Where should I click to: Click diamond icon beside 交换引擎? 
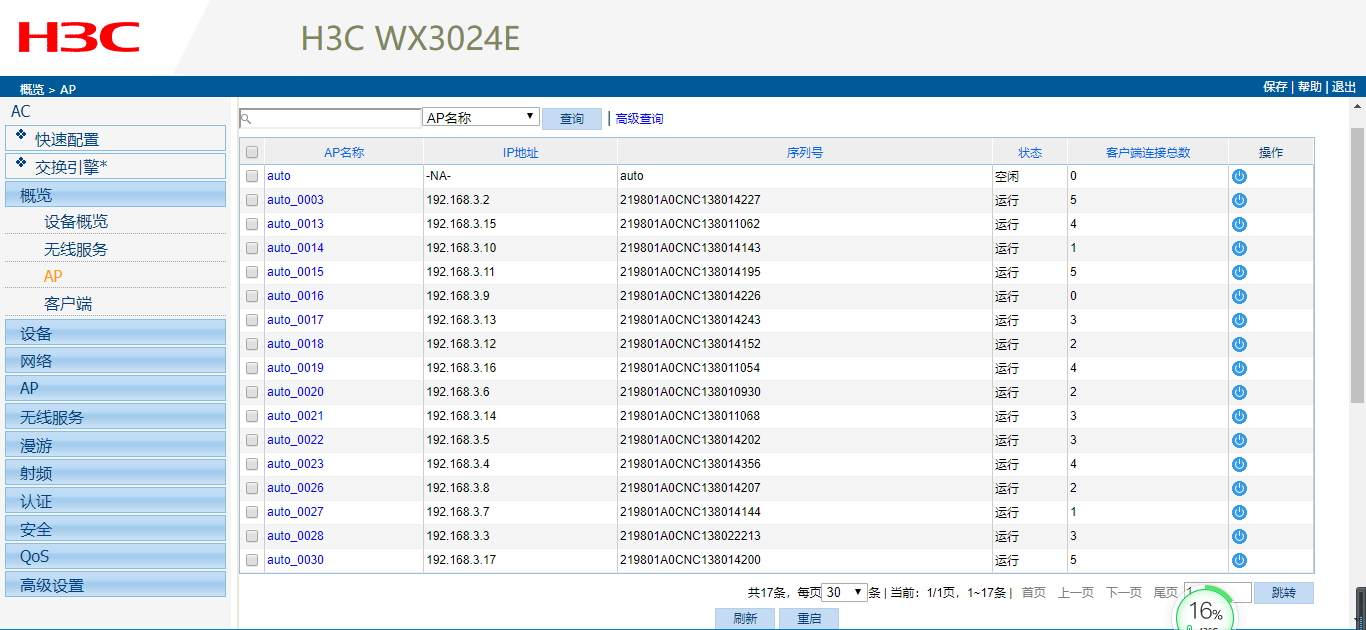pos(21,161)
